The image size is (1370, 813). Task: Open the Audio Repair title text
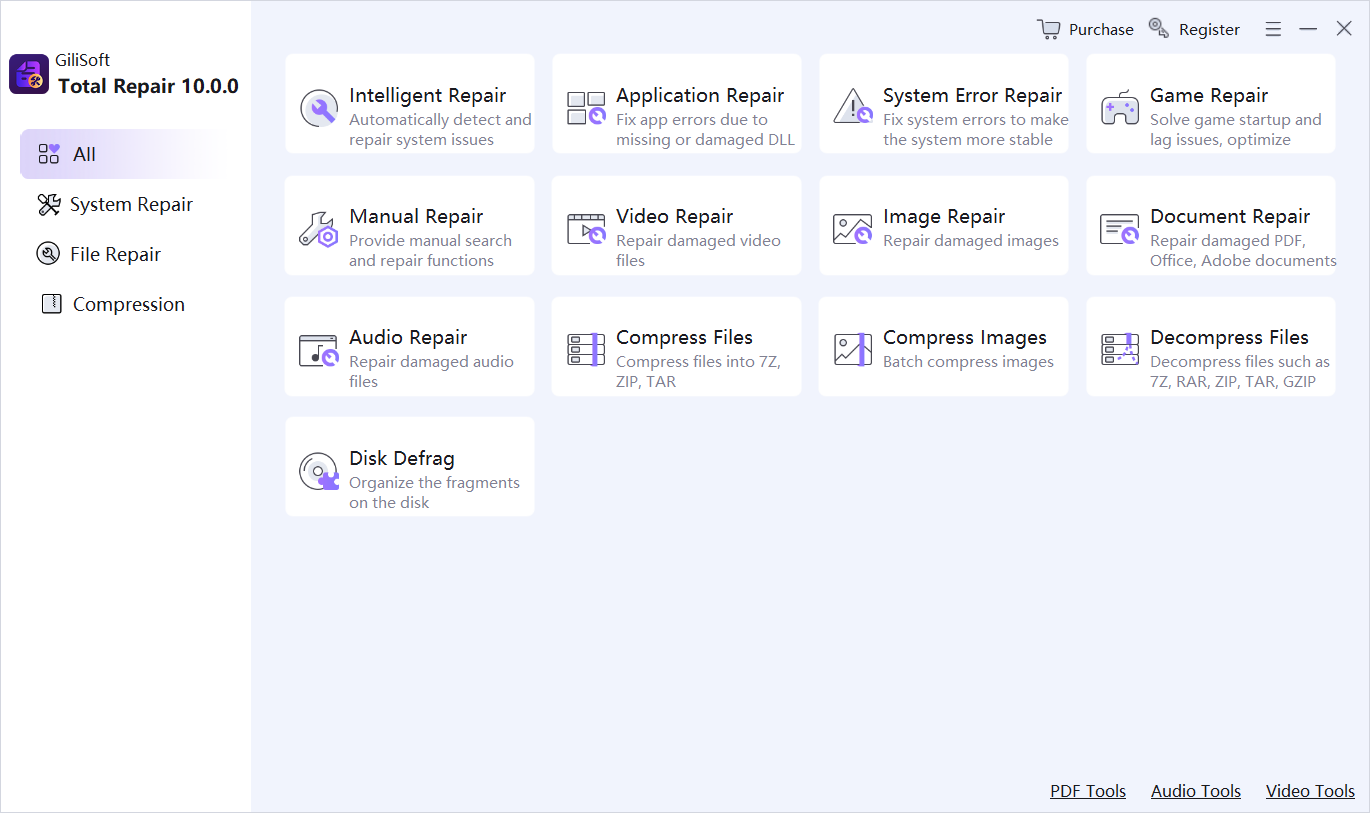coord(408,337)
